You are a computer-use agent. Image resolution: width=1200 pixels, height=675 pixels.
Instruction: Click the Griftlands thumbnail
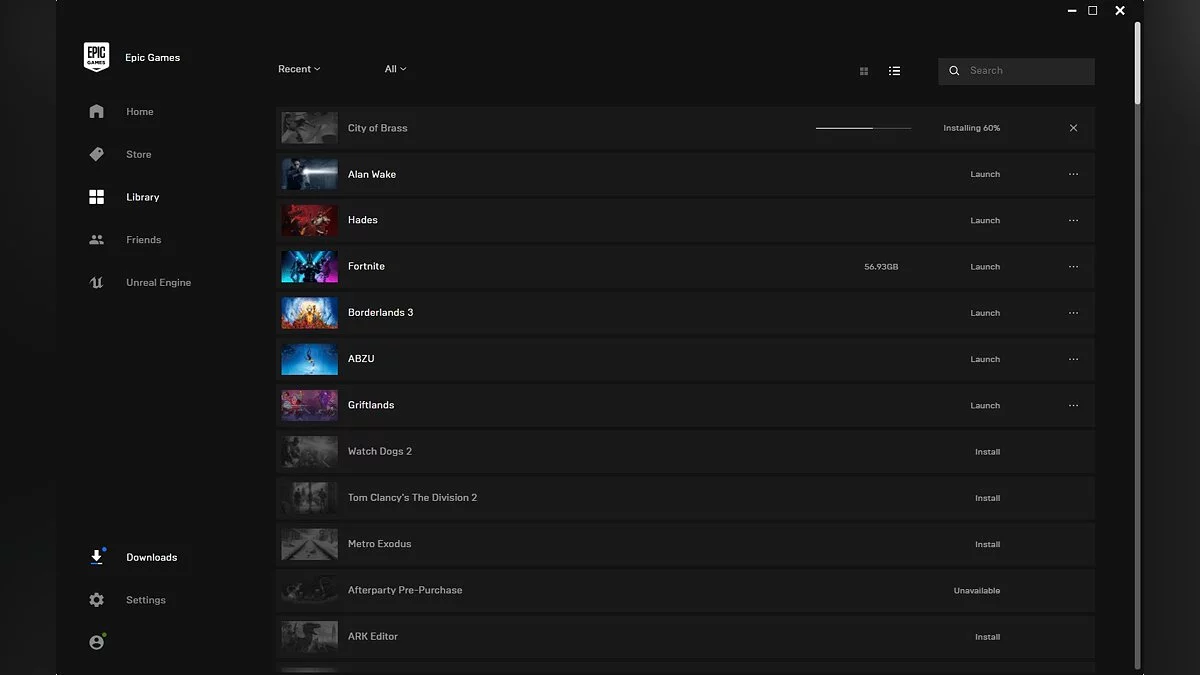pyautogui.click(x=309, y=405)
